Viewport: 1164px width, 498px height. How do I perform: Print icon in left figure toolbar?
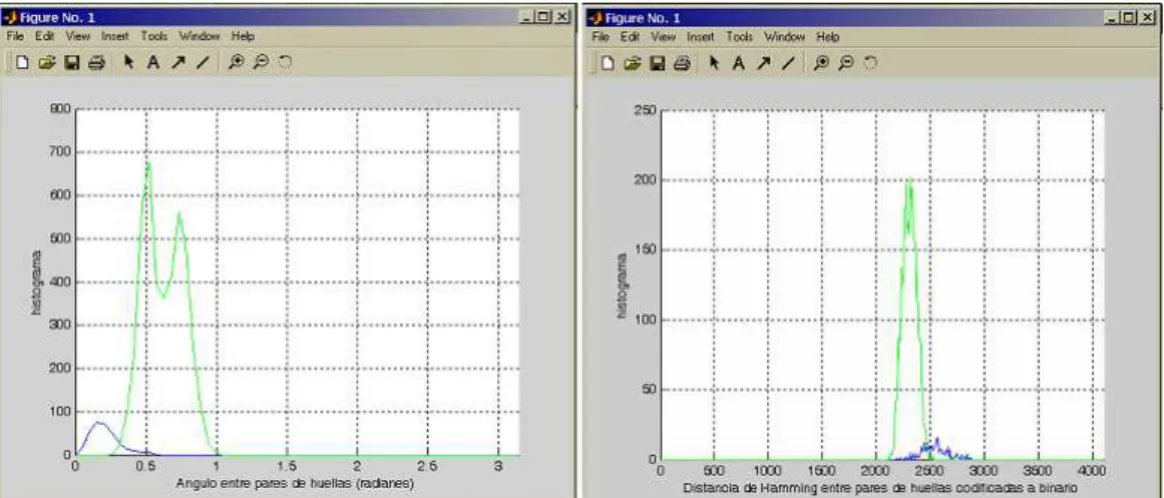click(97, 63)
